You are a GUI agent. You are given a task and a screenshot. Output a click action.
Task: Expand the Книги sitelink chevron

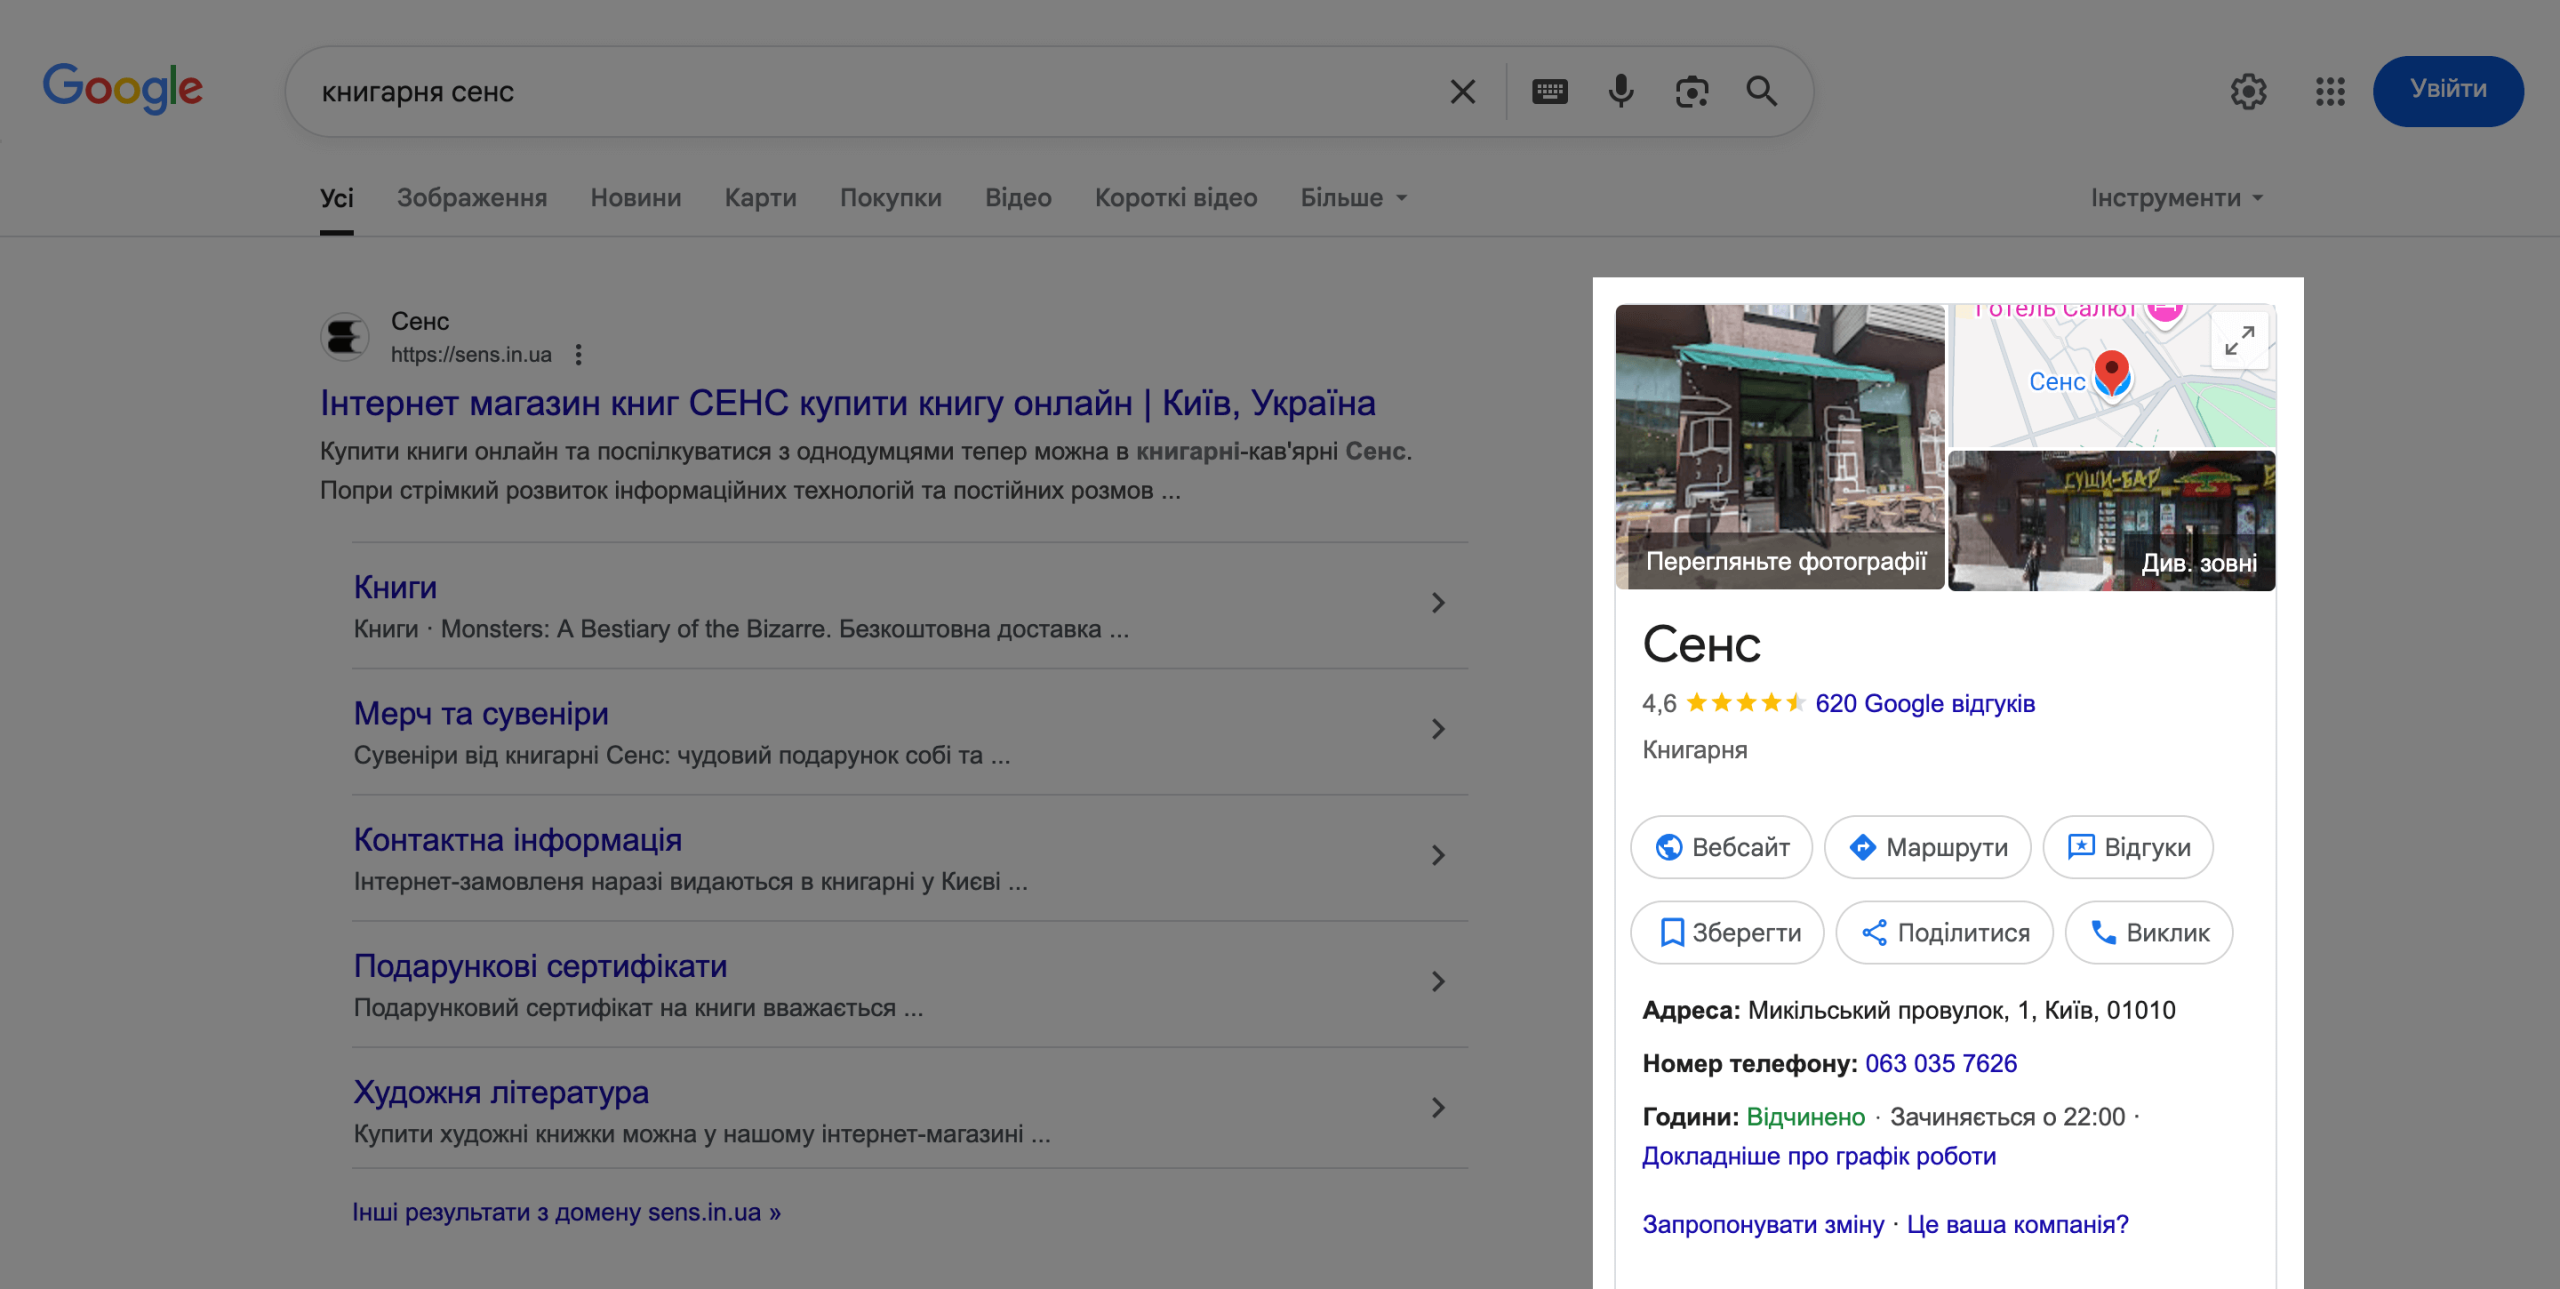pos(1438,603)
